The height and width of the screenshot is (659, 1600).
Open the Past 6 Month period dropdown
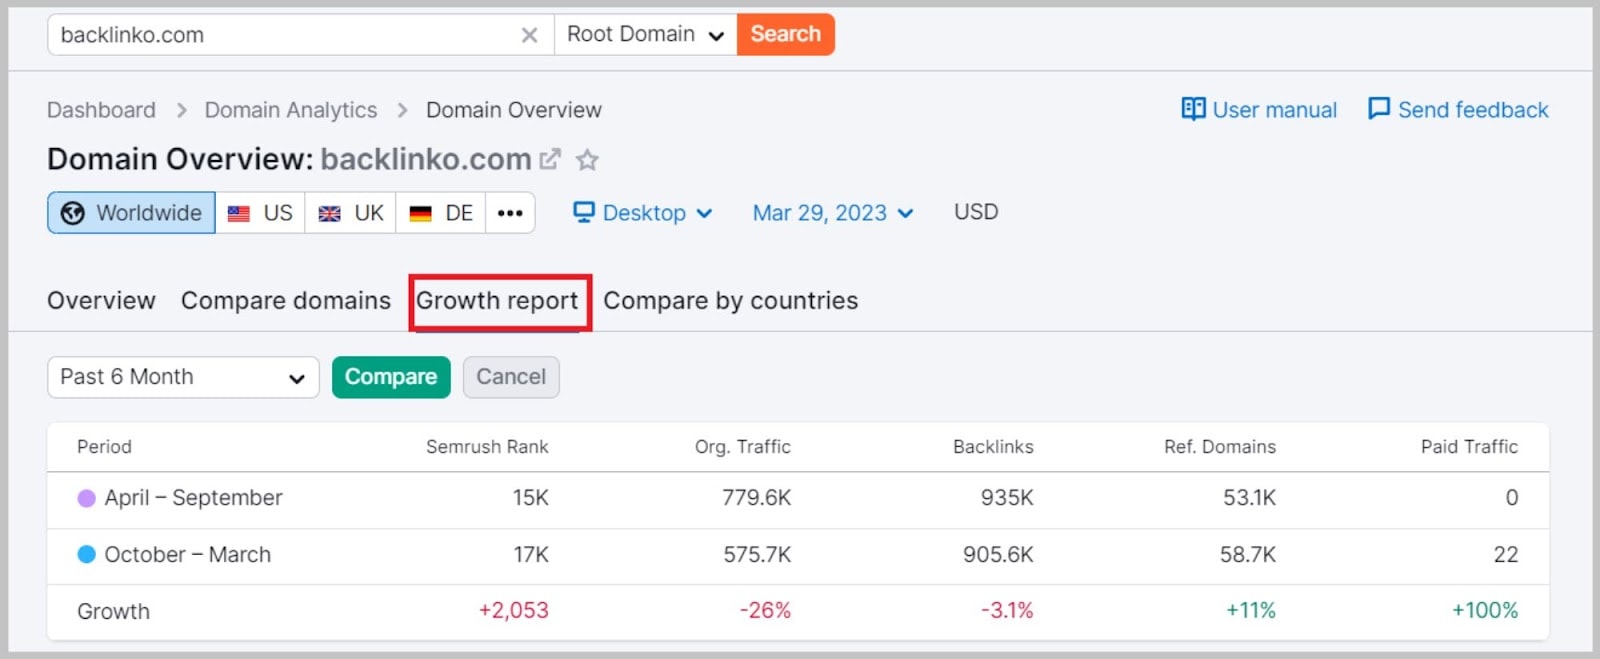tap(183, 377)
